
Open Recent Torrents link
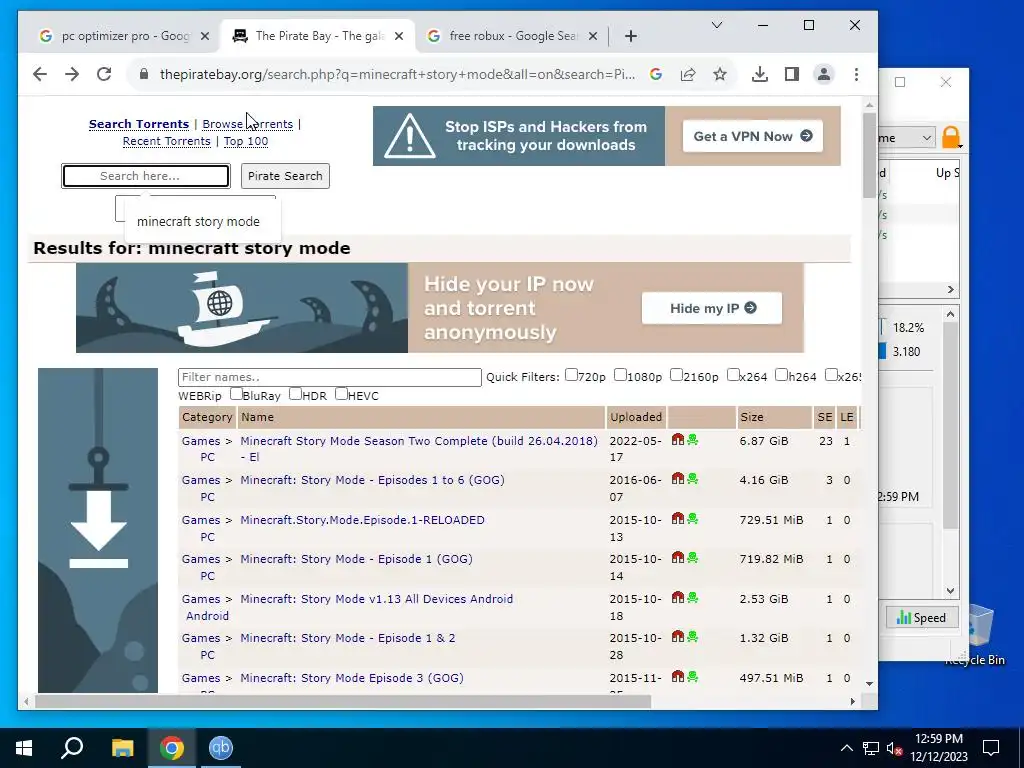coord(167,141)
